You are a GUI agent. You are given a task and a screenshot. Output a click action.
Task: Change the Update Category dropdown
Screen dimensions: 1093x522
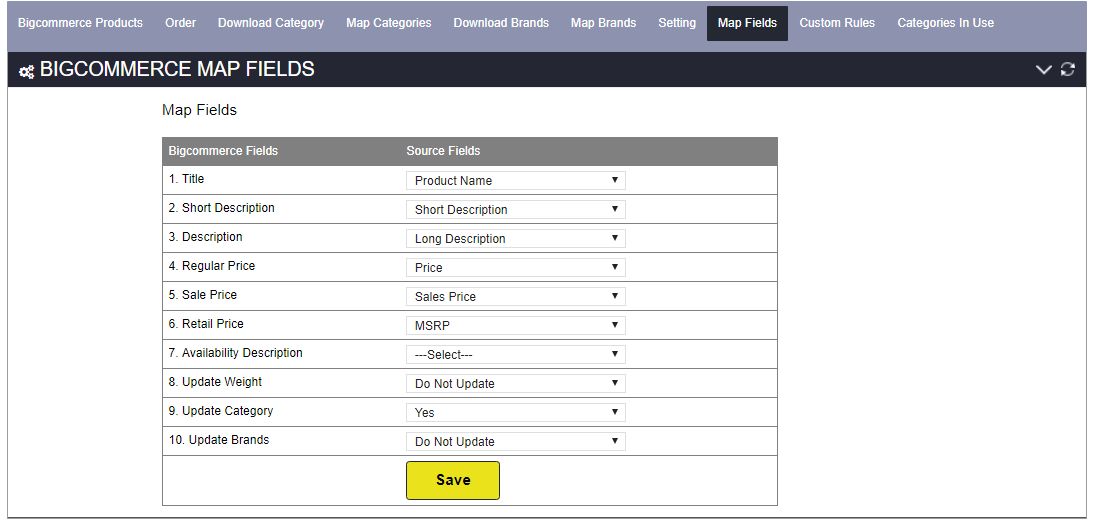coord(516,413)
